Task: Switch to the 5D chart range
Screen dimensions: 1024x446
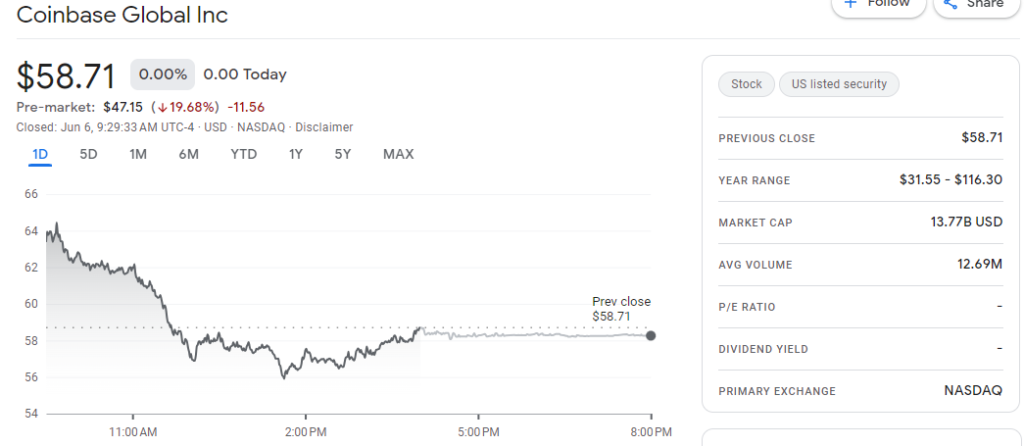Action: [x=89, y=154]
